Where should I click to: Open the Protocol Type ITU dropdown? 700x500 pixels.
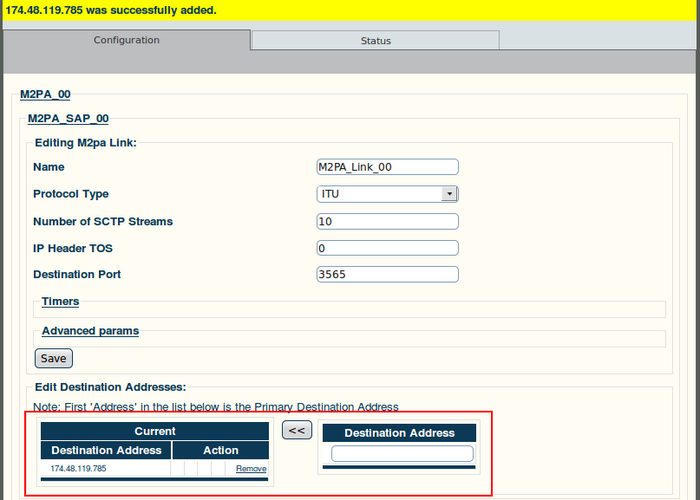388,194
